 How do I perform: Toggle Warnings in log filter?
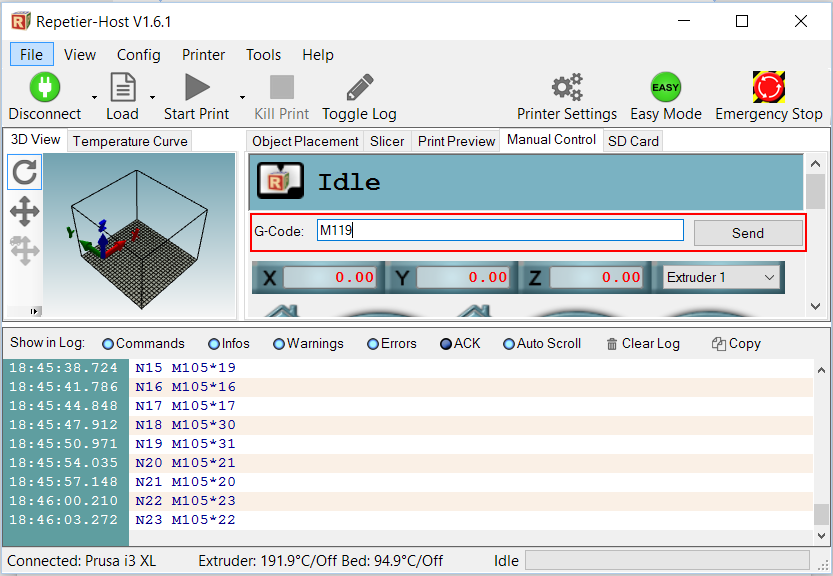(x=308, y=344)
